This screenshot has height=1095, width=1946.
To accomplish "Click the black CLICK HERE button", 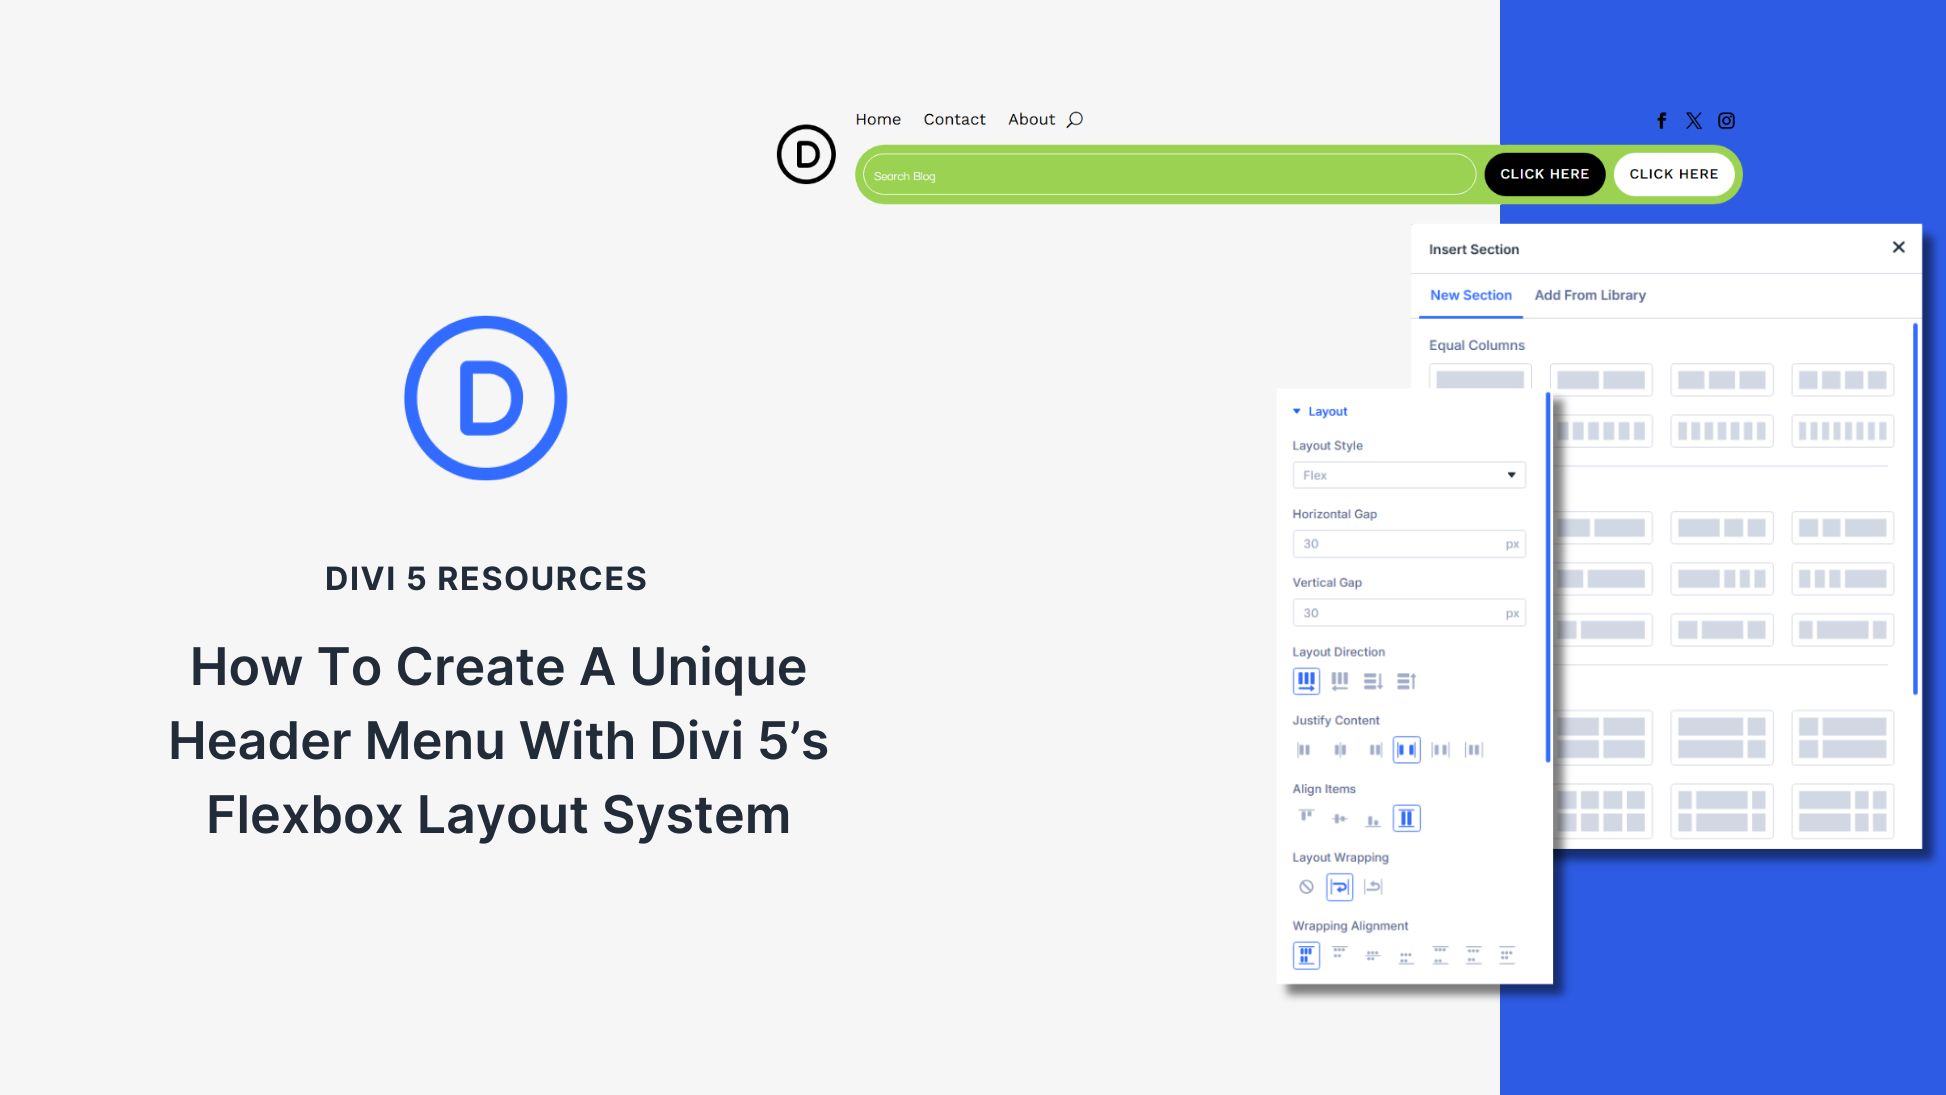I will click(1544, 173).
